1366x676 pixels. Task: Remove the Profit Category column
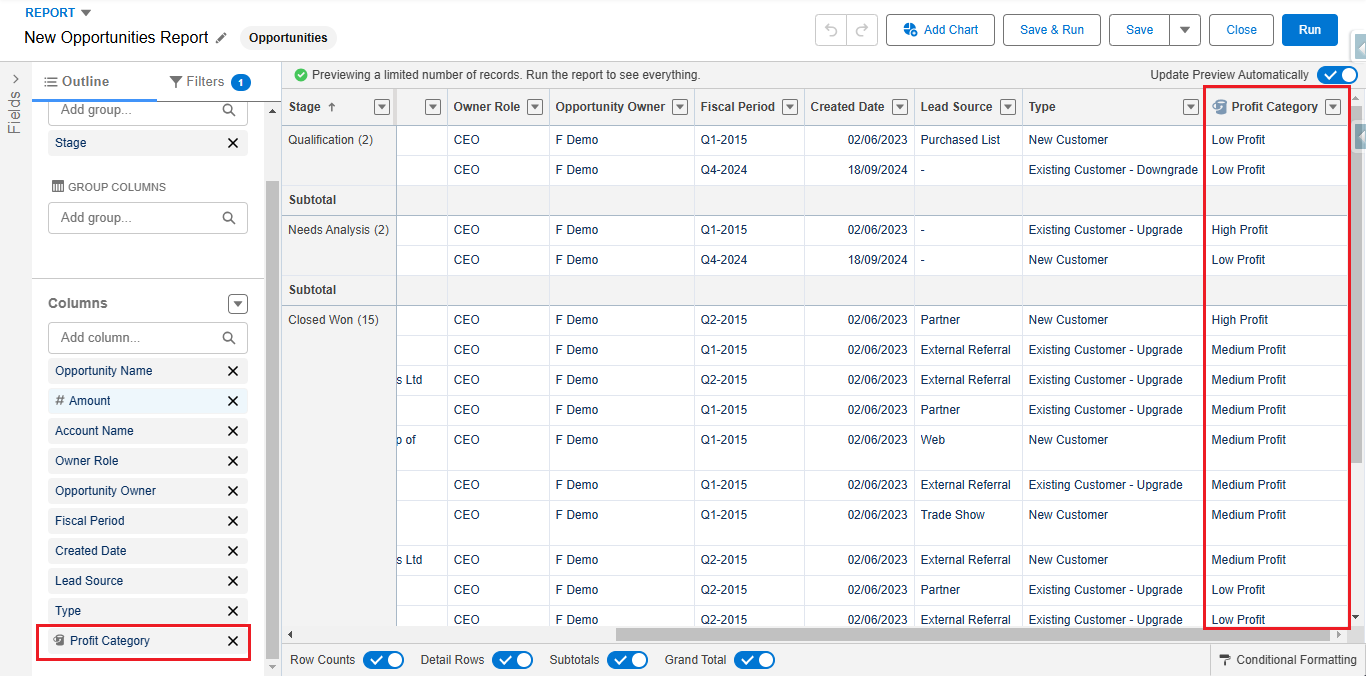(233, 641)
